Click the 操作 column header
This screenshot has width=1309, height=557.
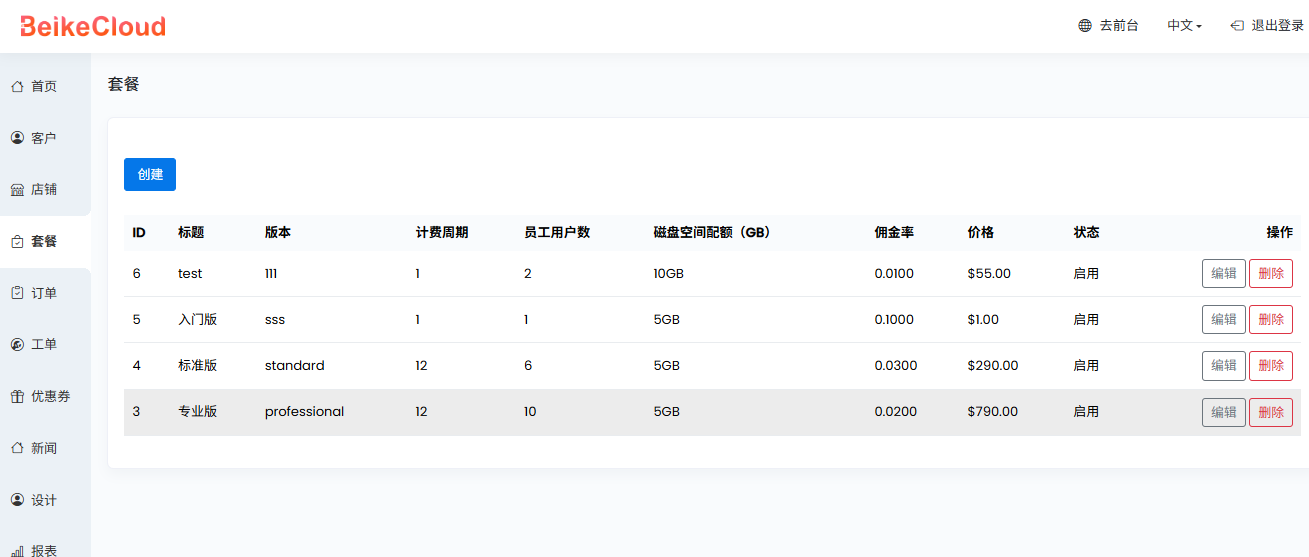(x=1279, y=232)
